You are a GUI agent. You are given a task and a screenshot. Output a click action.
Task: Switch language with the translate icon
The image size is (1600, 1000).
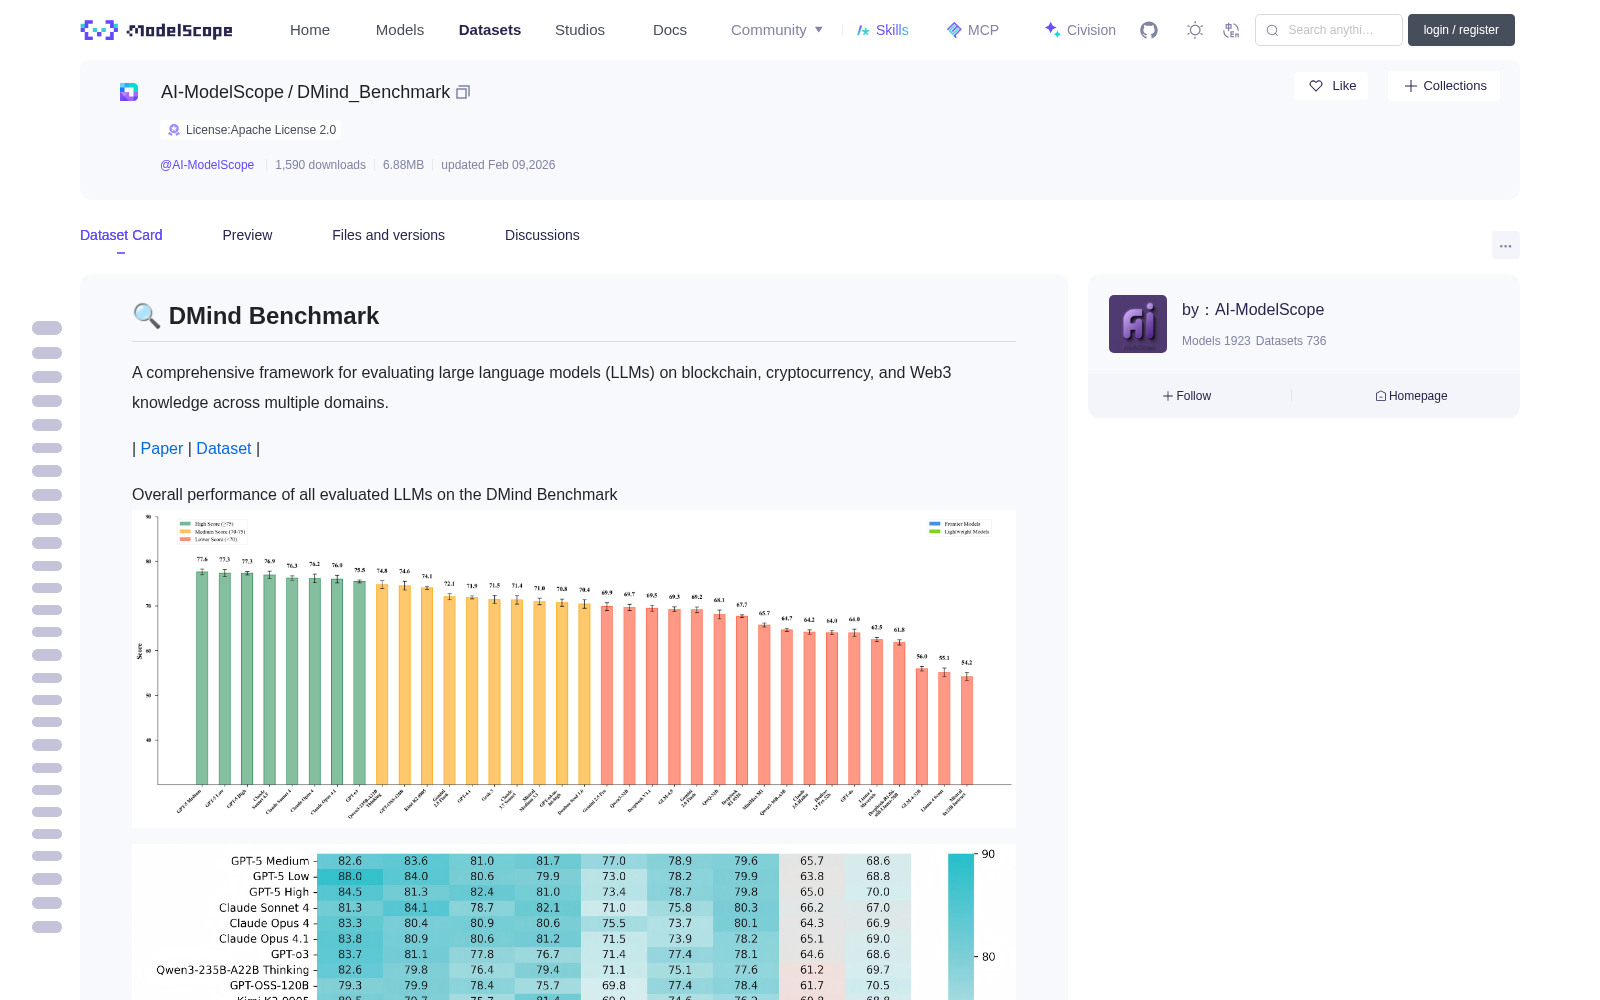tap(1231, 30)
